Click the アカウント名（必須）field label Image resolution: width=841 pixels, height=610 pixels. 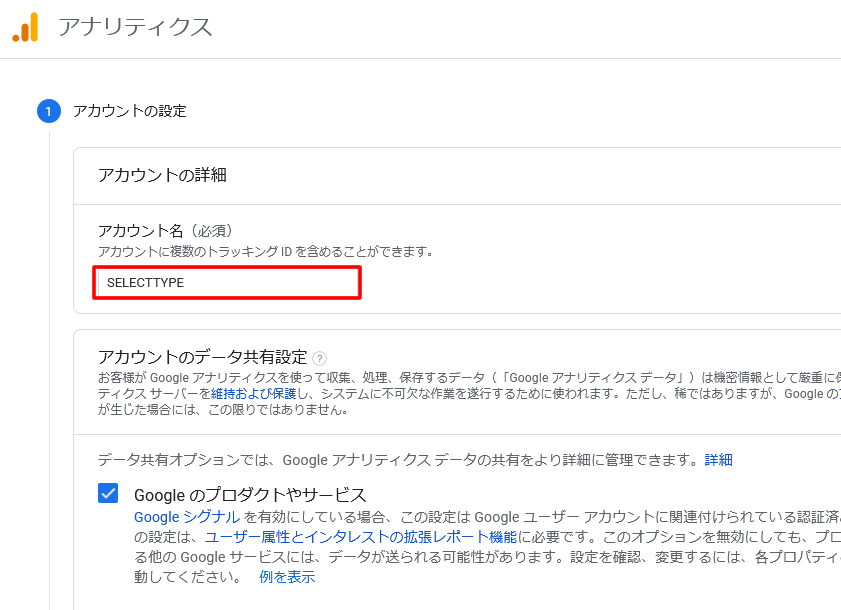(x=165, y=231)
